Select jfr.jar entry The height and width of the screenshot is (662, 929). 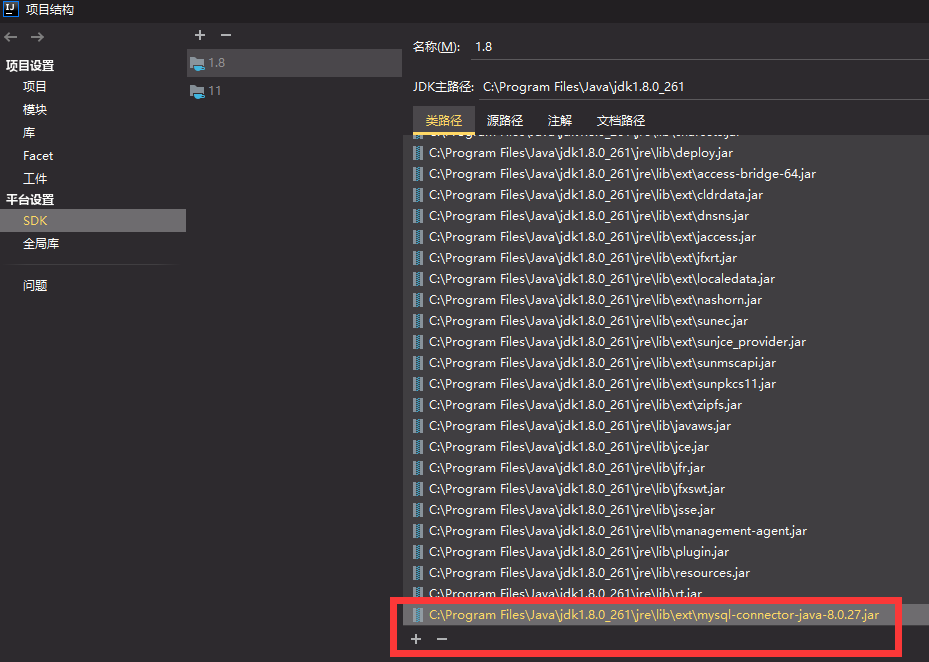click(x=666, y=468)
